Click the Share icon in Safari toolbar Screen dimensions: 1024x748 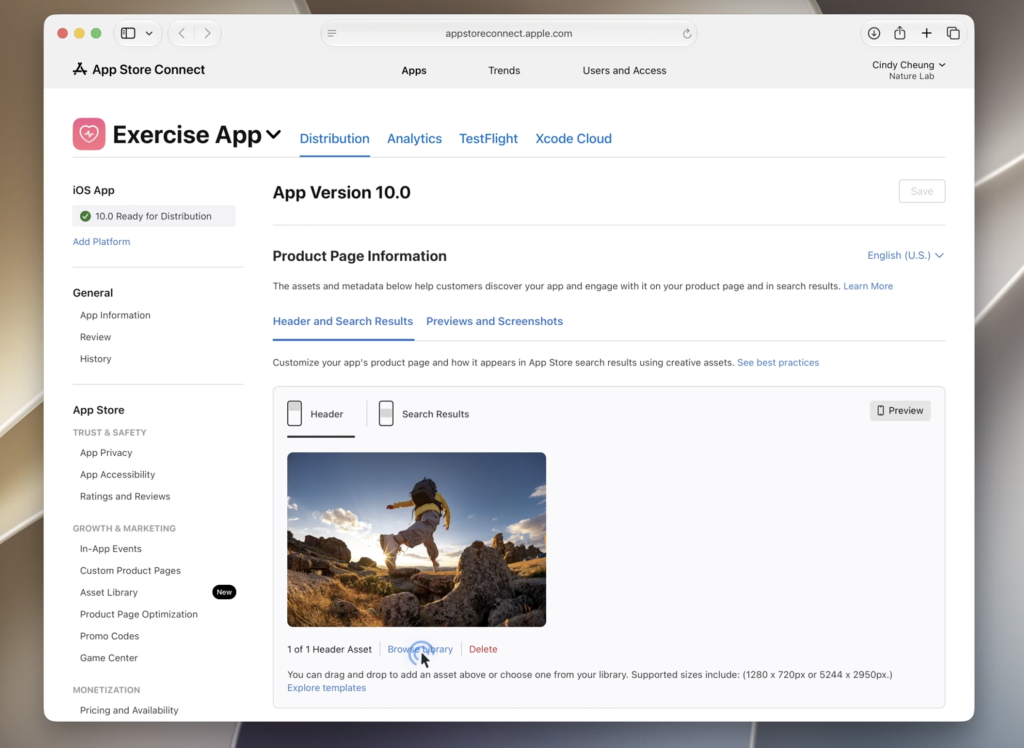tap(900, 33)
